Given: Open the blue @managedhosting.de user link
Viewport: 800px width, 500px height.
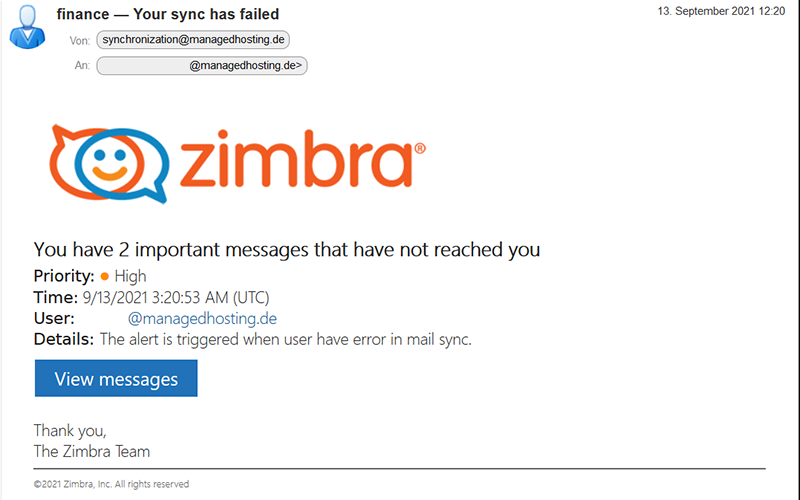Looking at the screenshot, I should pos(202,318).
